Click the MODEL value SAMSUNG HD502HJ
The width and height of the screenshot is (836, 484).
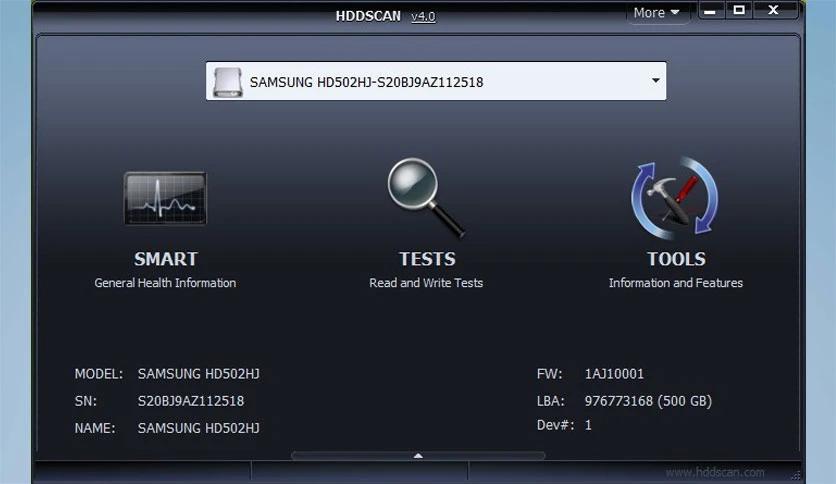coord(198,374)
